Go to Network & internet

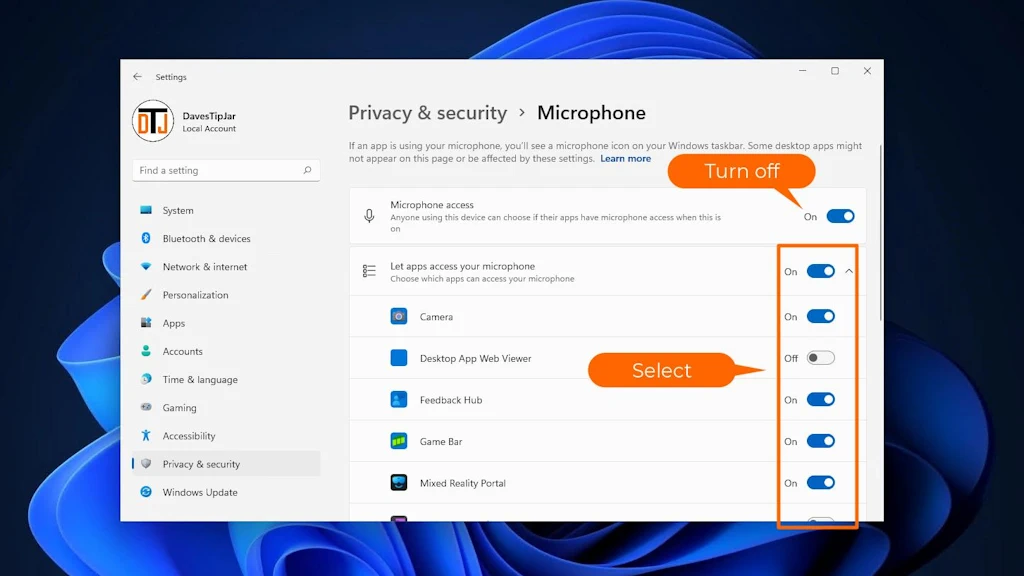(226, 266)
